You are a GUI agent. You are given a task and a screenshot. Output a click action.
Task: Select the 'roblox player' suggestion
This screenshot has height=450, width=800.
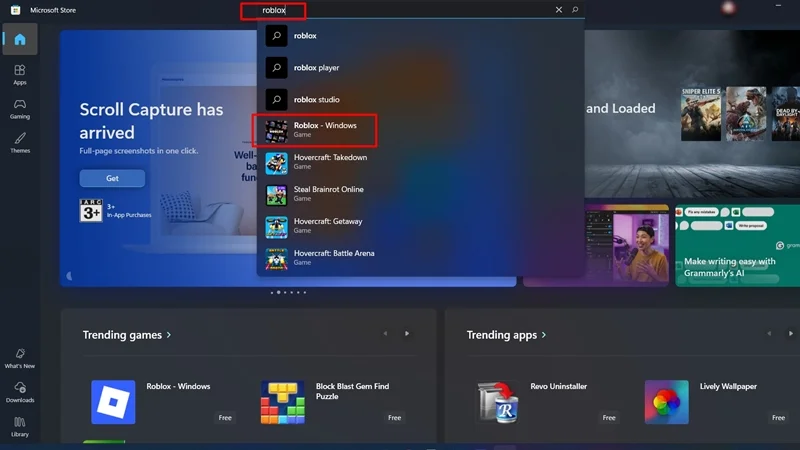click(x=420, y=67)
